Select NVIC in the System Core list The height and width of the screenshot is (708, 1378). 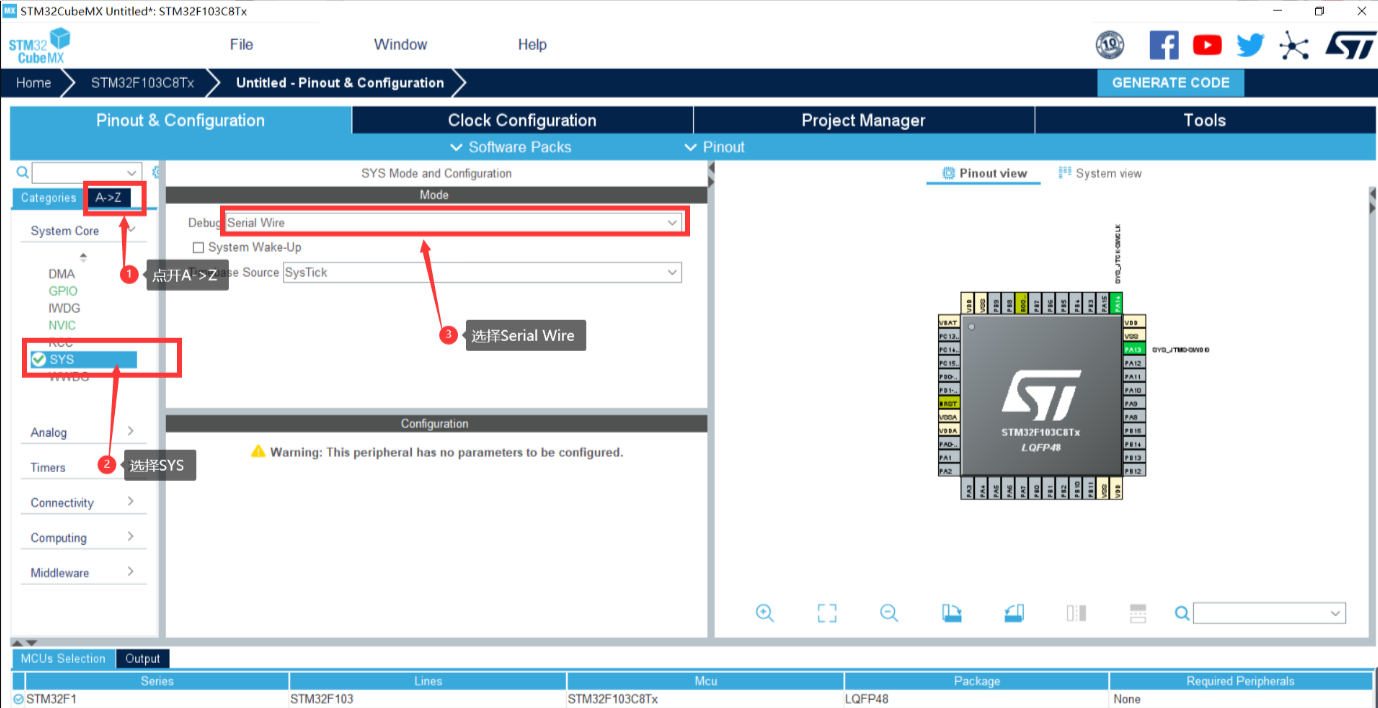(x=62, y=325)
